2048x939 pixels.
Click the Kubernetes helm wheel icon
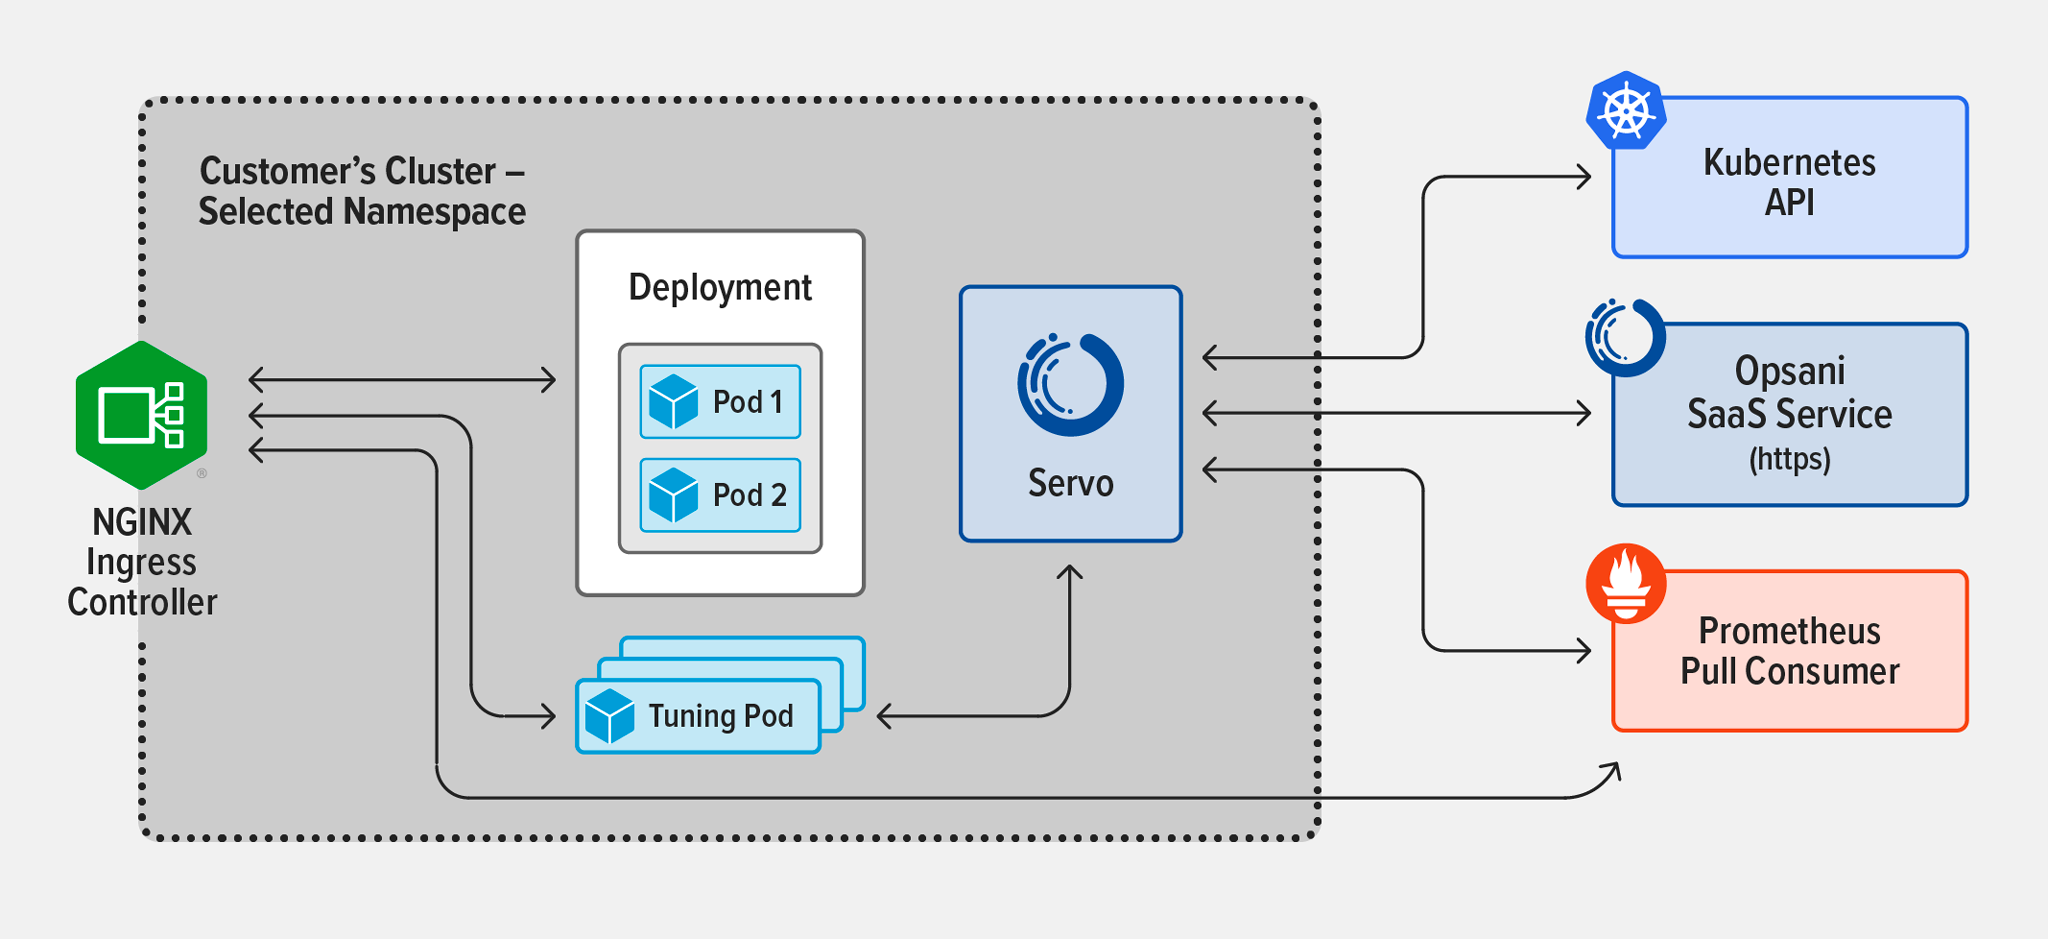pyautogui.click(x=1626, y=111)
